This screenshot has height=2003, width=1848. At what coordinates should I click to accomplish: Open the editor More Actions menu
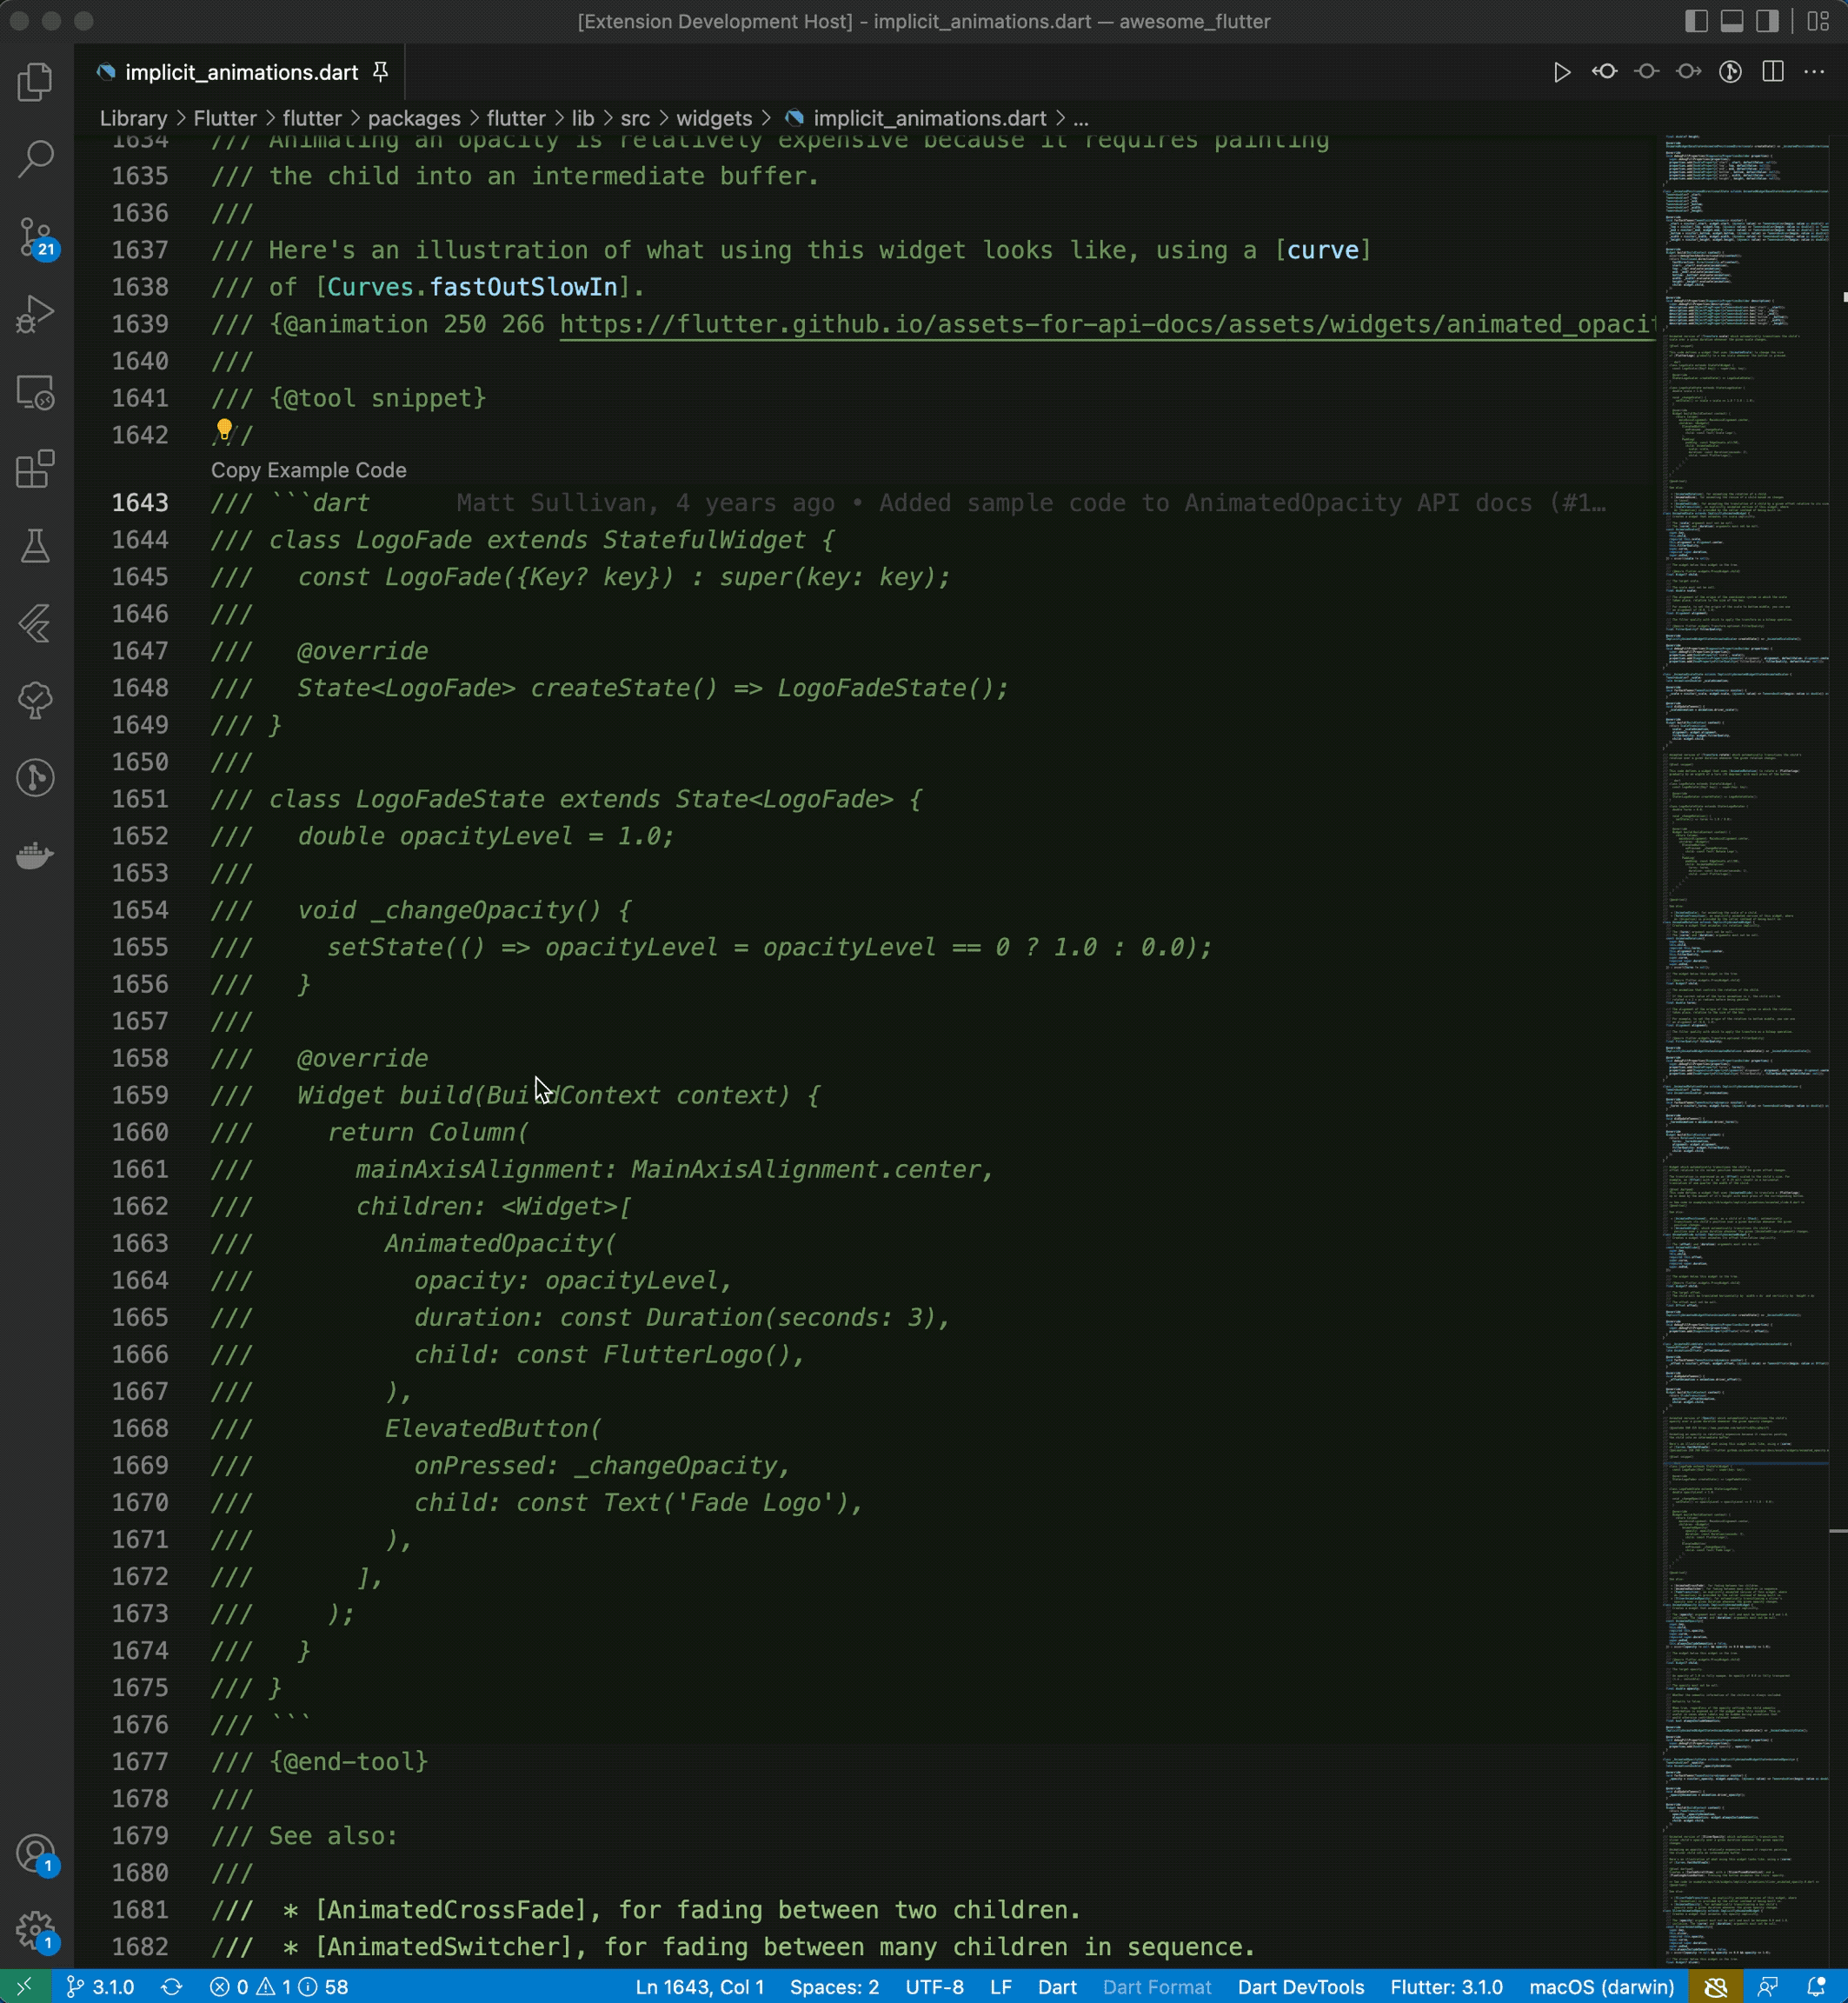(1814, 72)
